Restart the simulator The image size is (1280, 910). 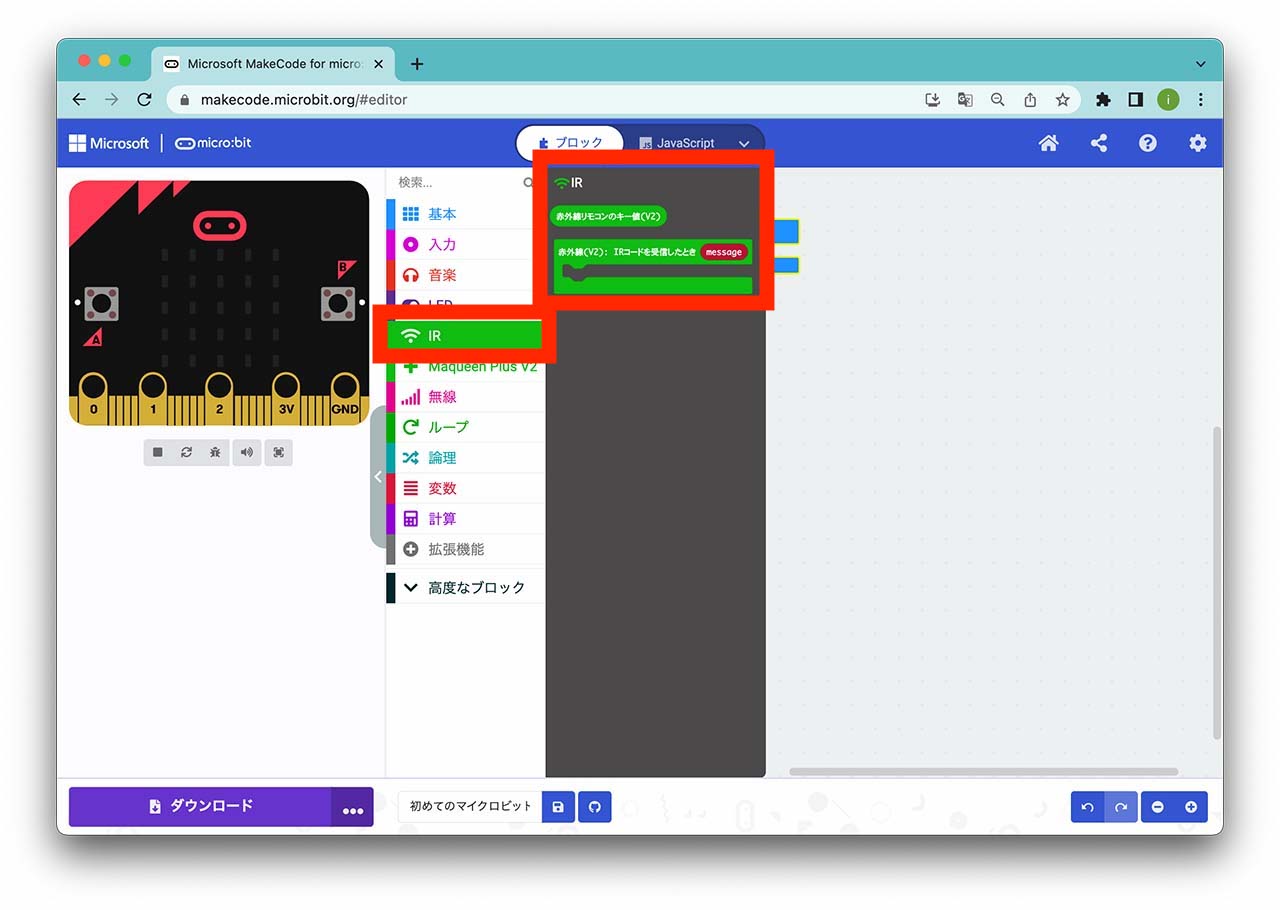tap(186, 452)
